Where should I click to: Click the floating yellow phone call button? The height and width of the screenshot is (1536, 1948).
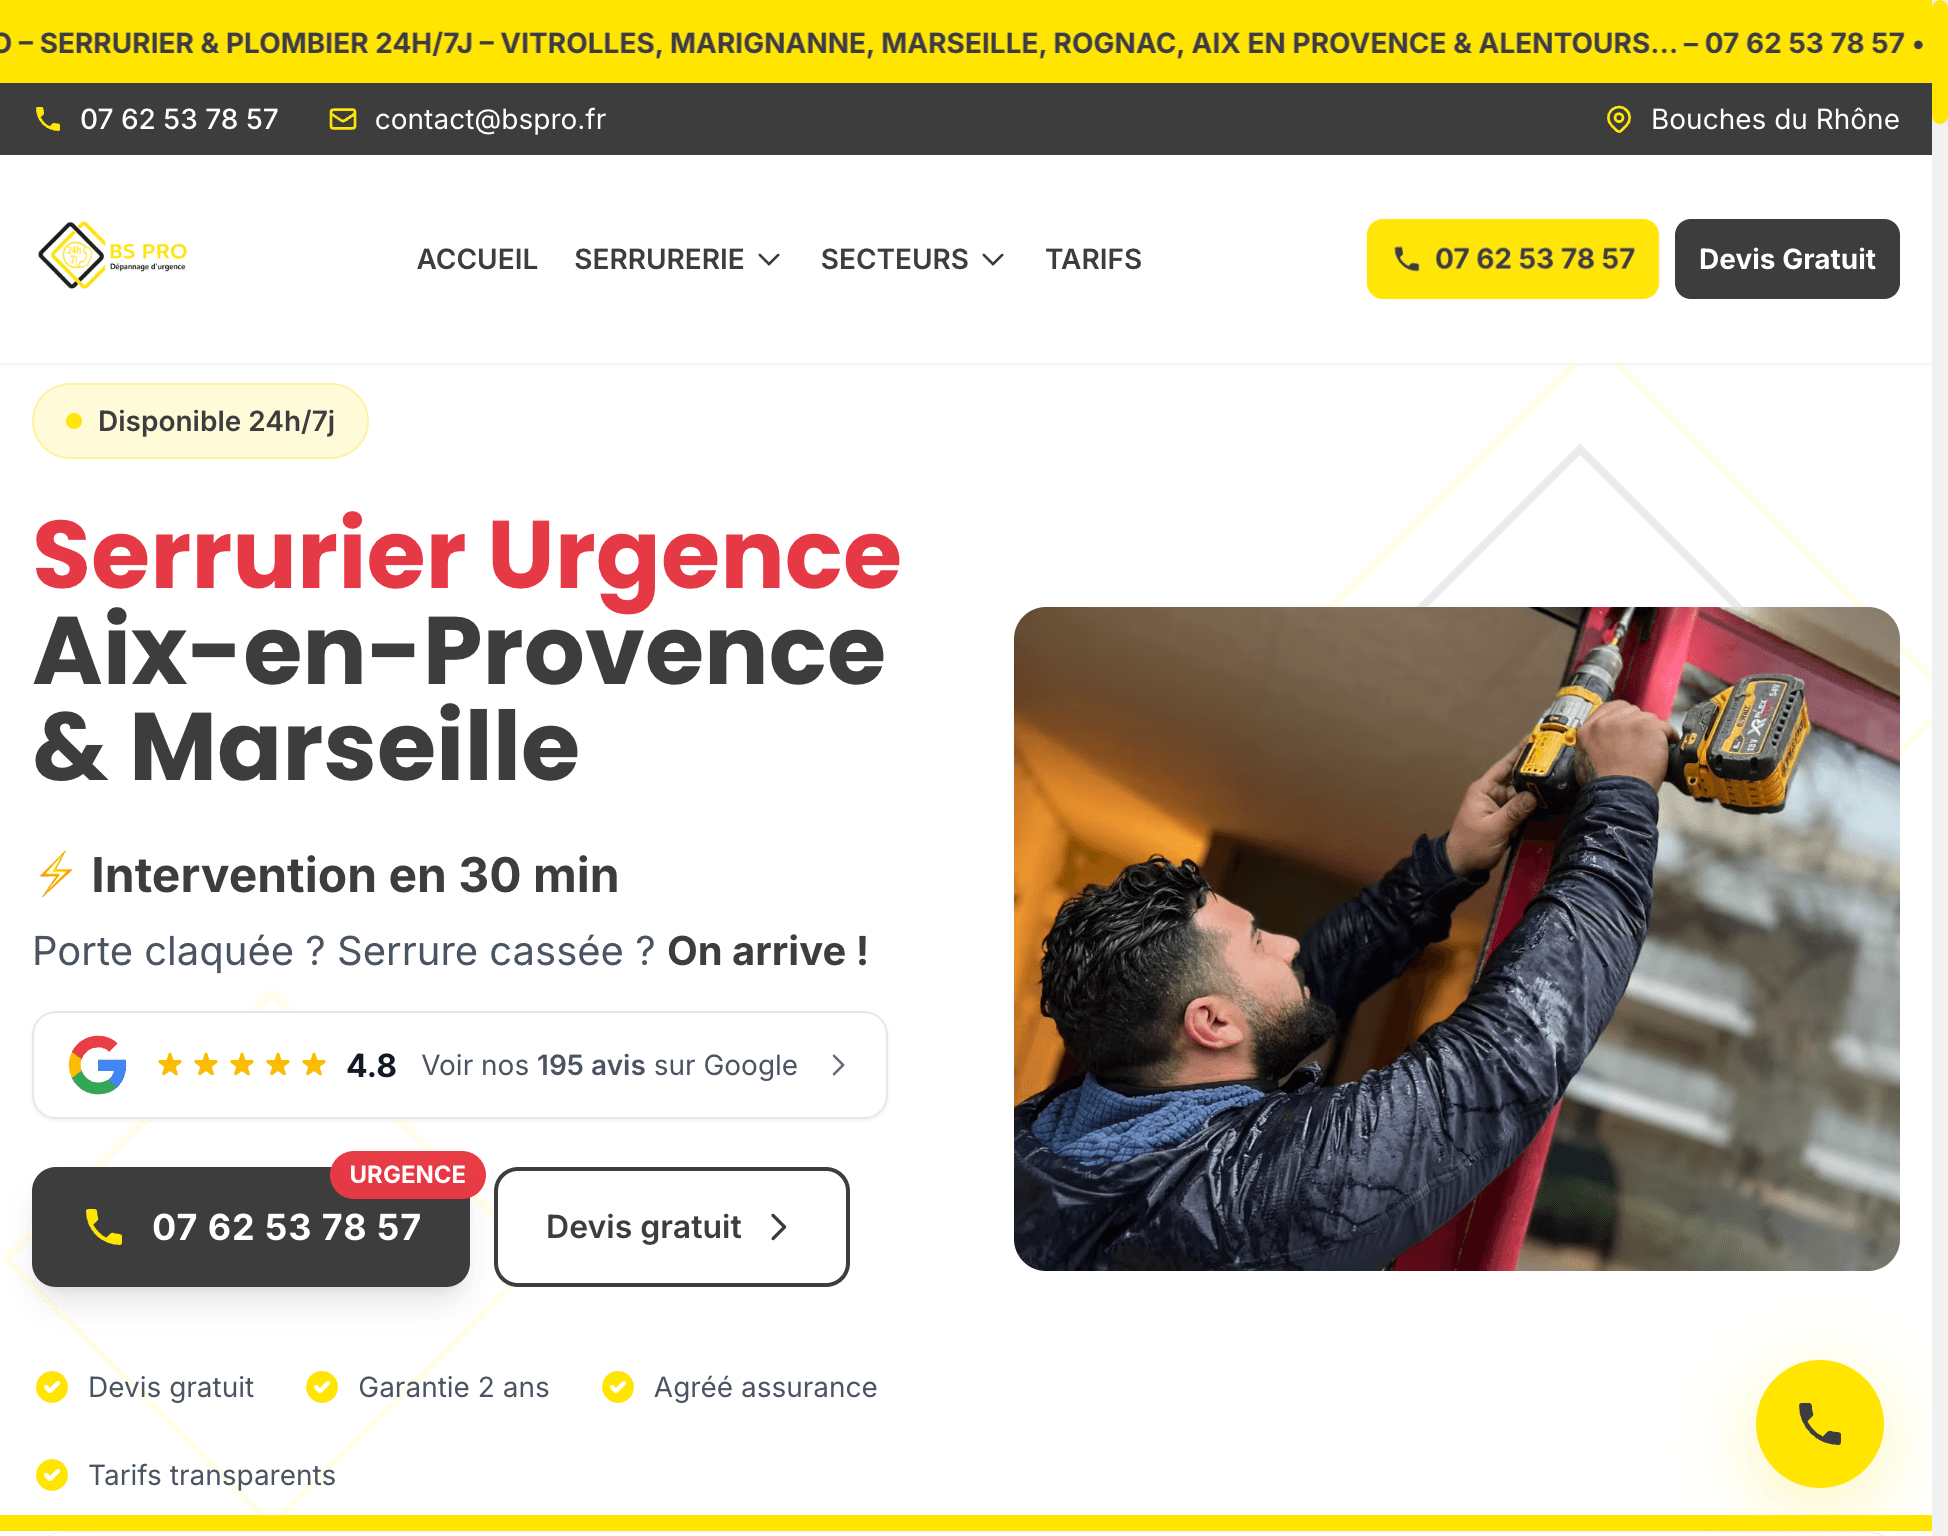(x=1819, y=1423)
